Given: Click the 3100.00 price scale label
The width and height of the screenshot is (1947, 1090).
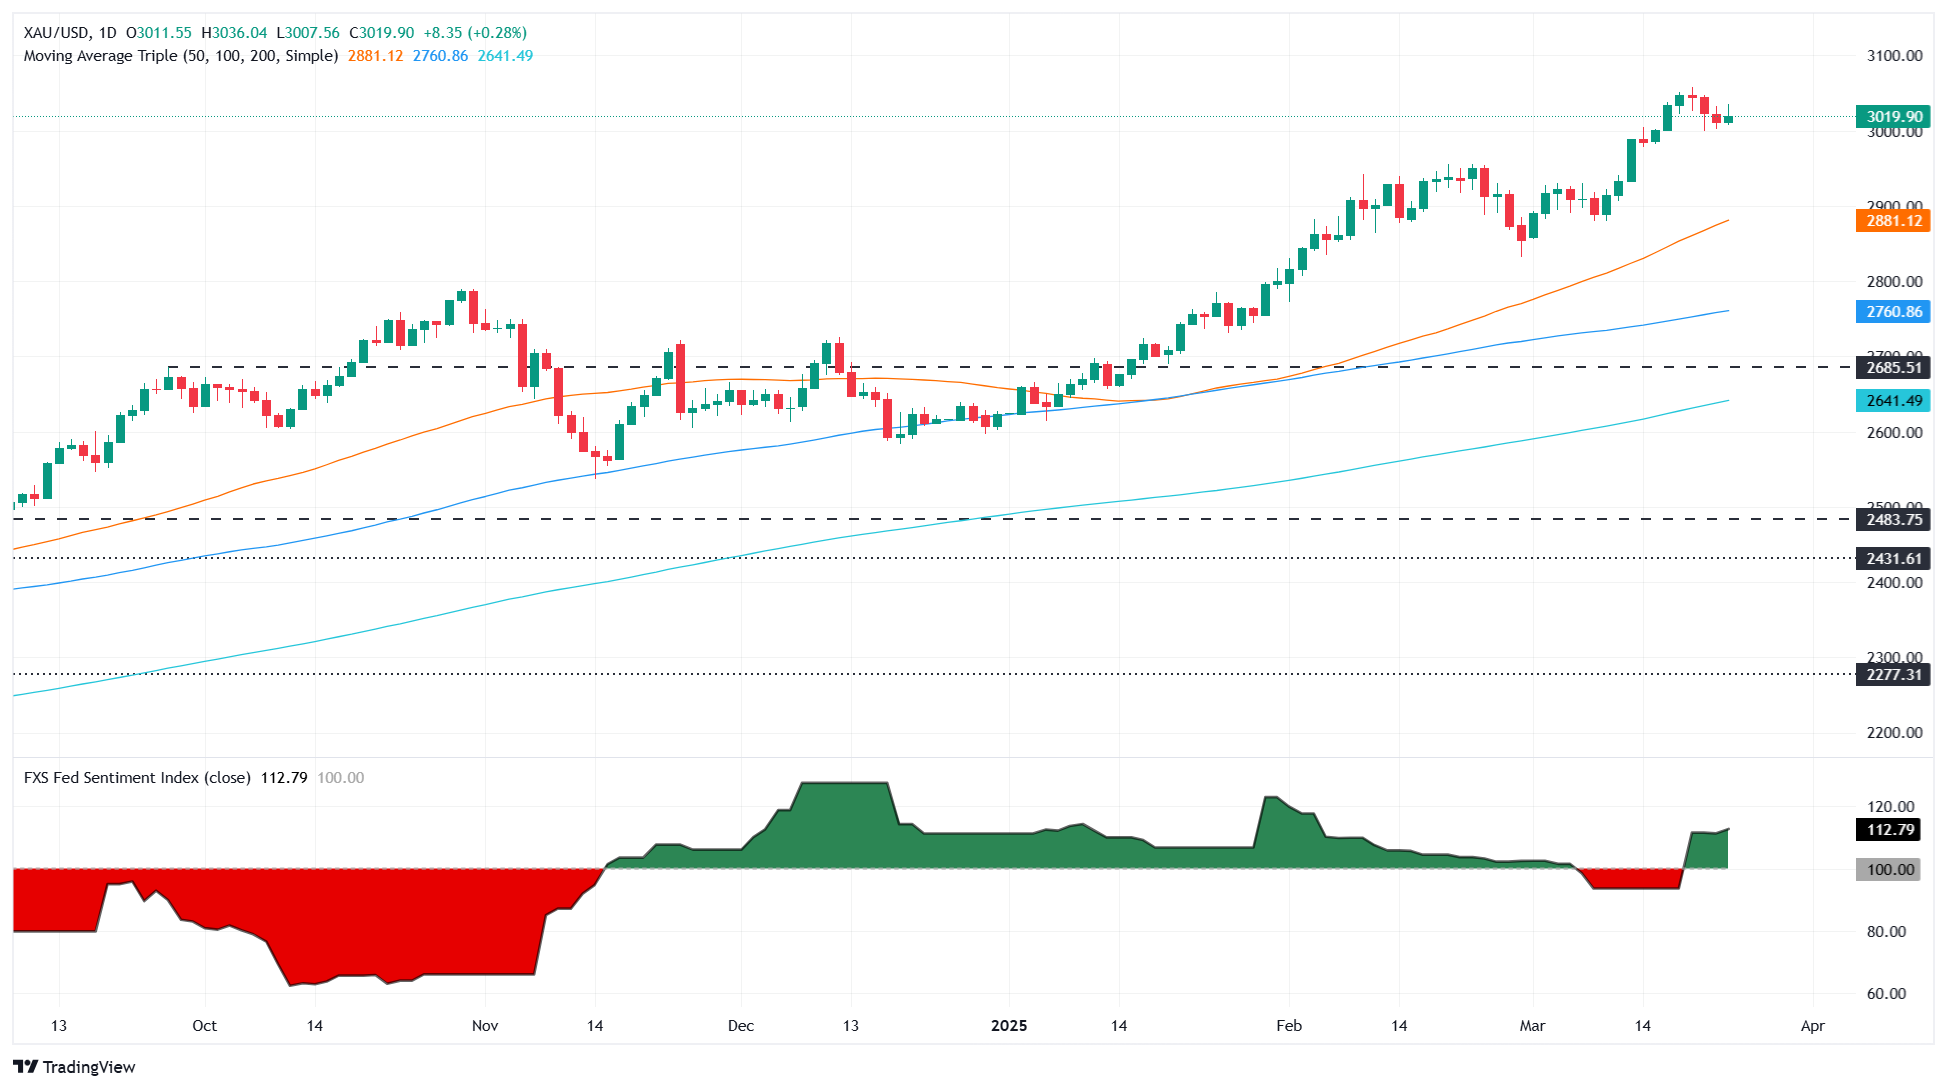Looking at the screenshot, I should pos(1894,56).
